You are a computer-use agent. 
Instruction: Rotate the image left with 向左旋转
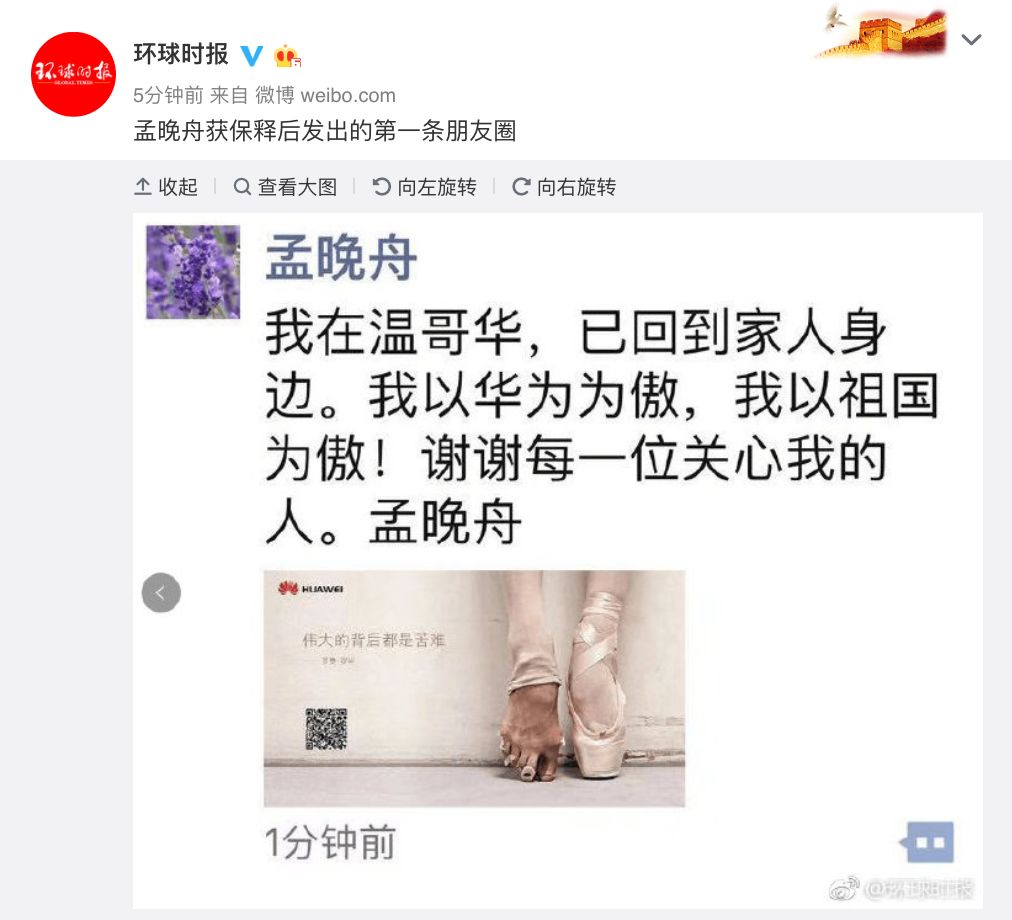425,187
